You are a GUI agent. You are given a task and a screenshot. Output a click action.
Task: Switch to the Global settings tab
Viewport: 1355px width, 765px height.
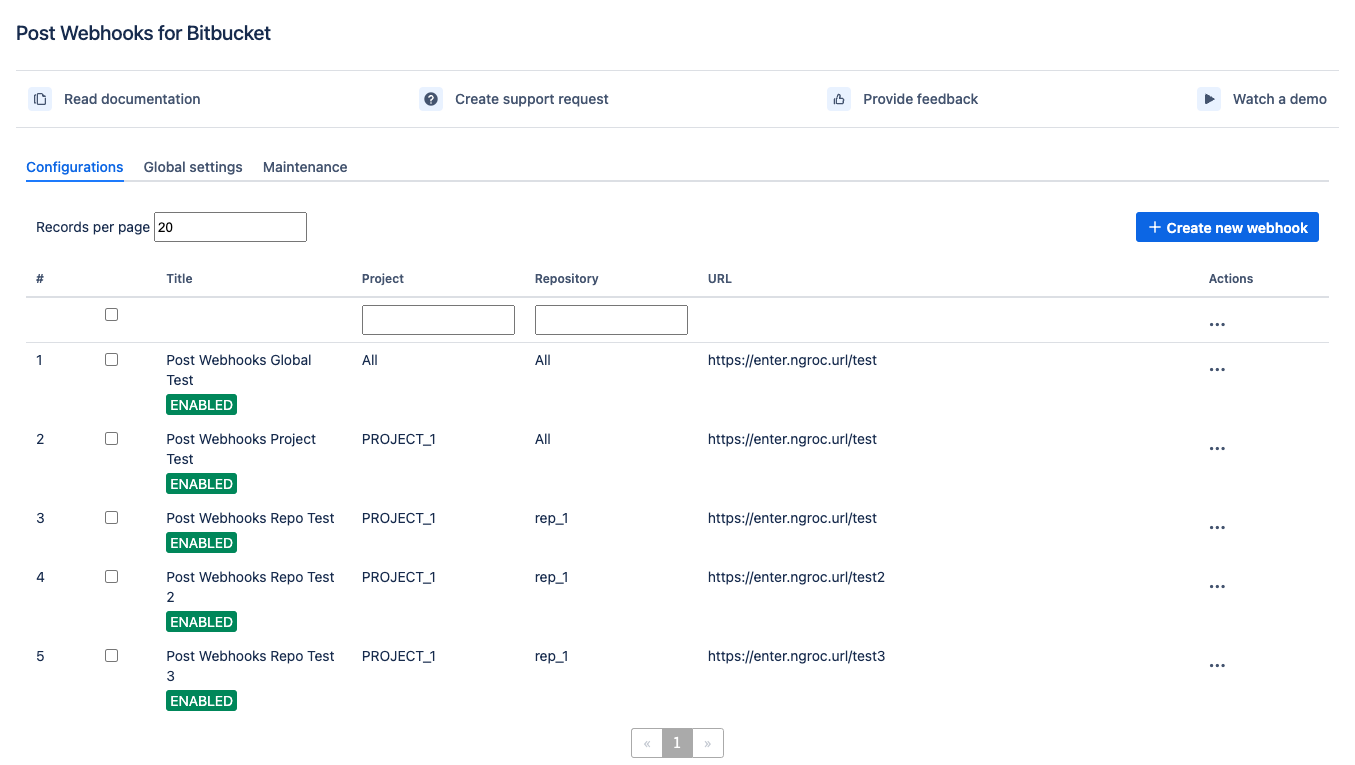coord(193,167)
